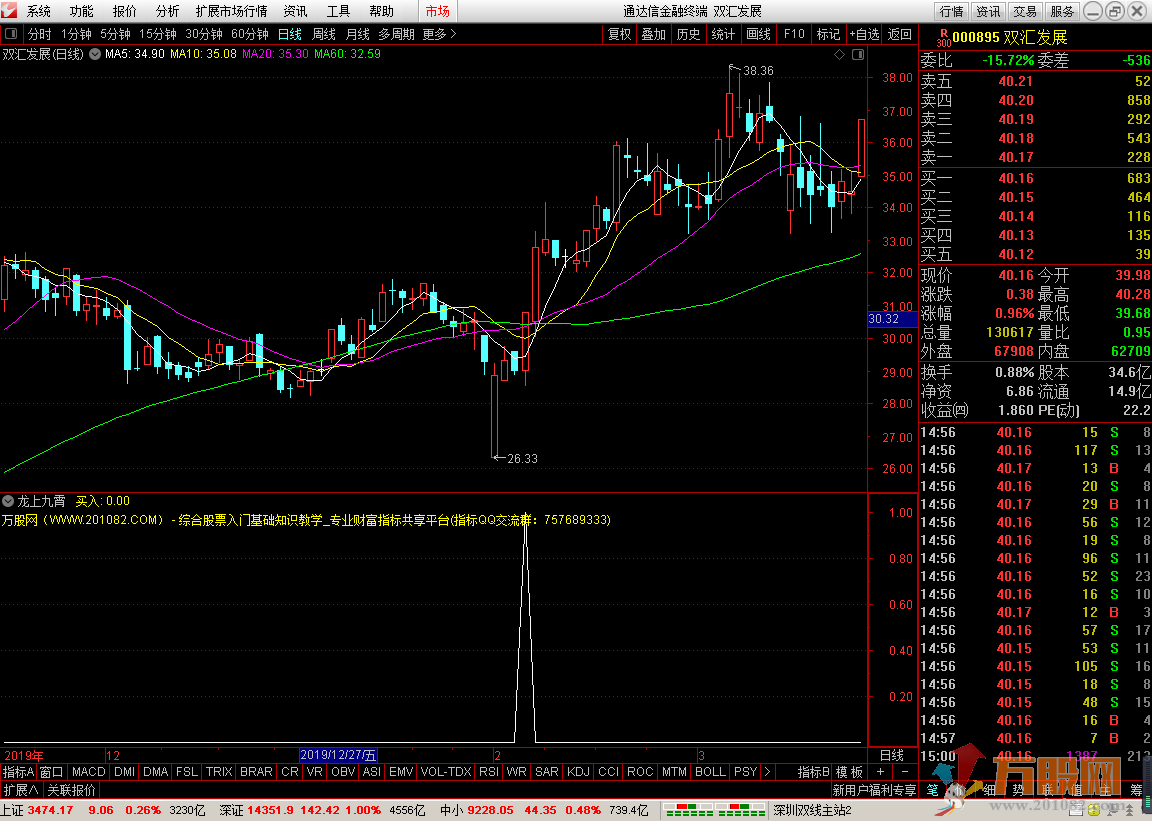1152x822 pixels.
Task: Click the 叠加 overlay button
Action: (654, 34)
